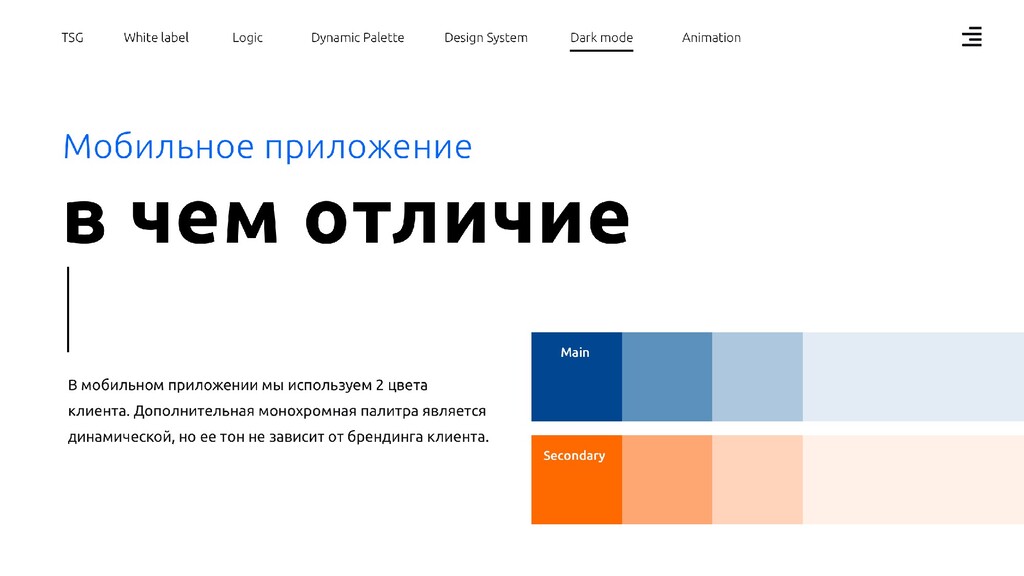Screen dimensions: 1024x576
Task: Open the Design System section
Action: [486, 38]
